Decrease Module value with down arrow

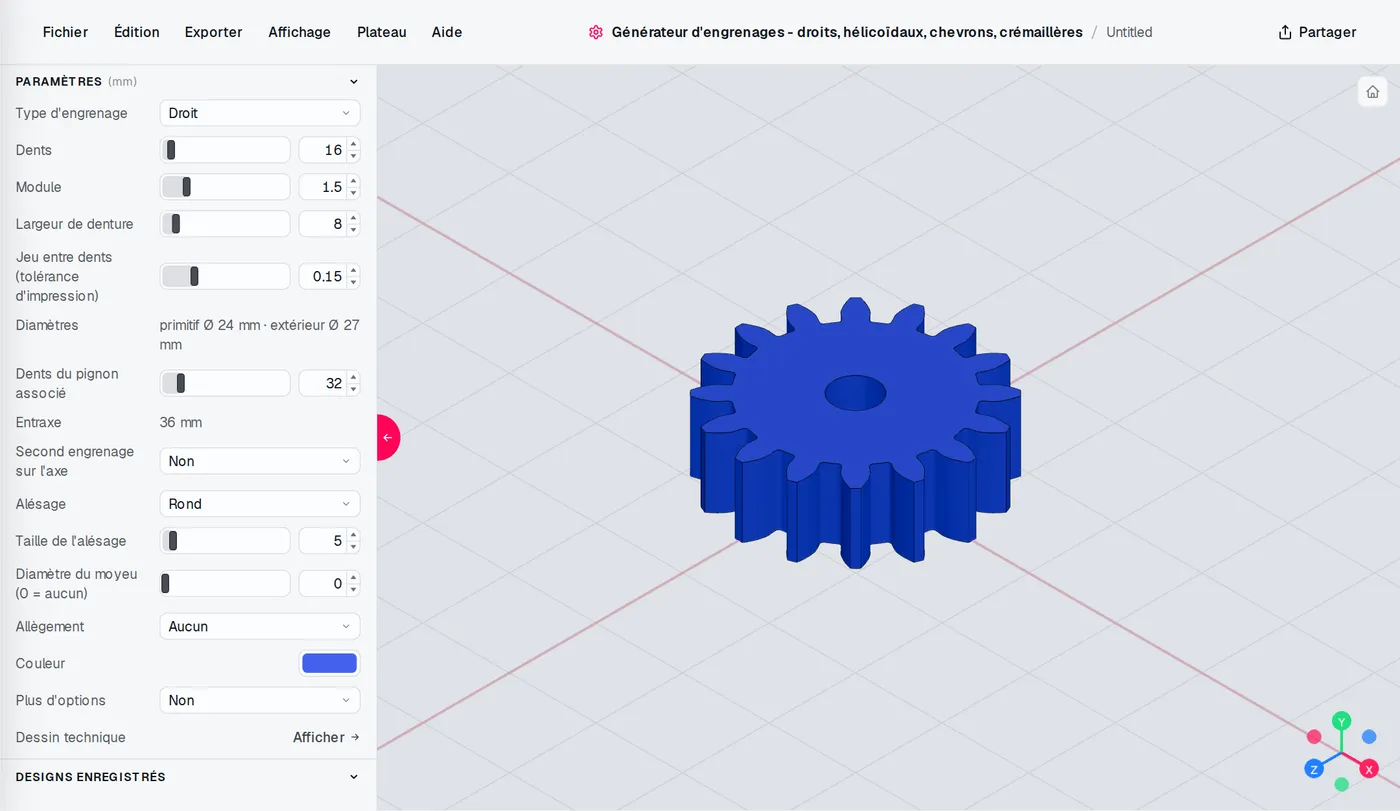[353, 193]
